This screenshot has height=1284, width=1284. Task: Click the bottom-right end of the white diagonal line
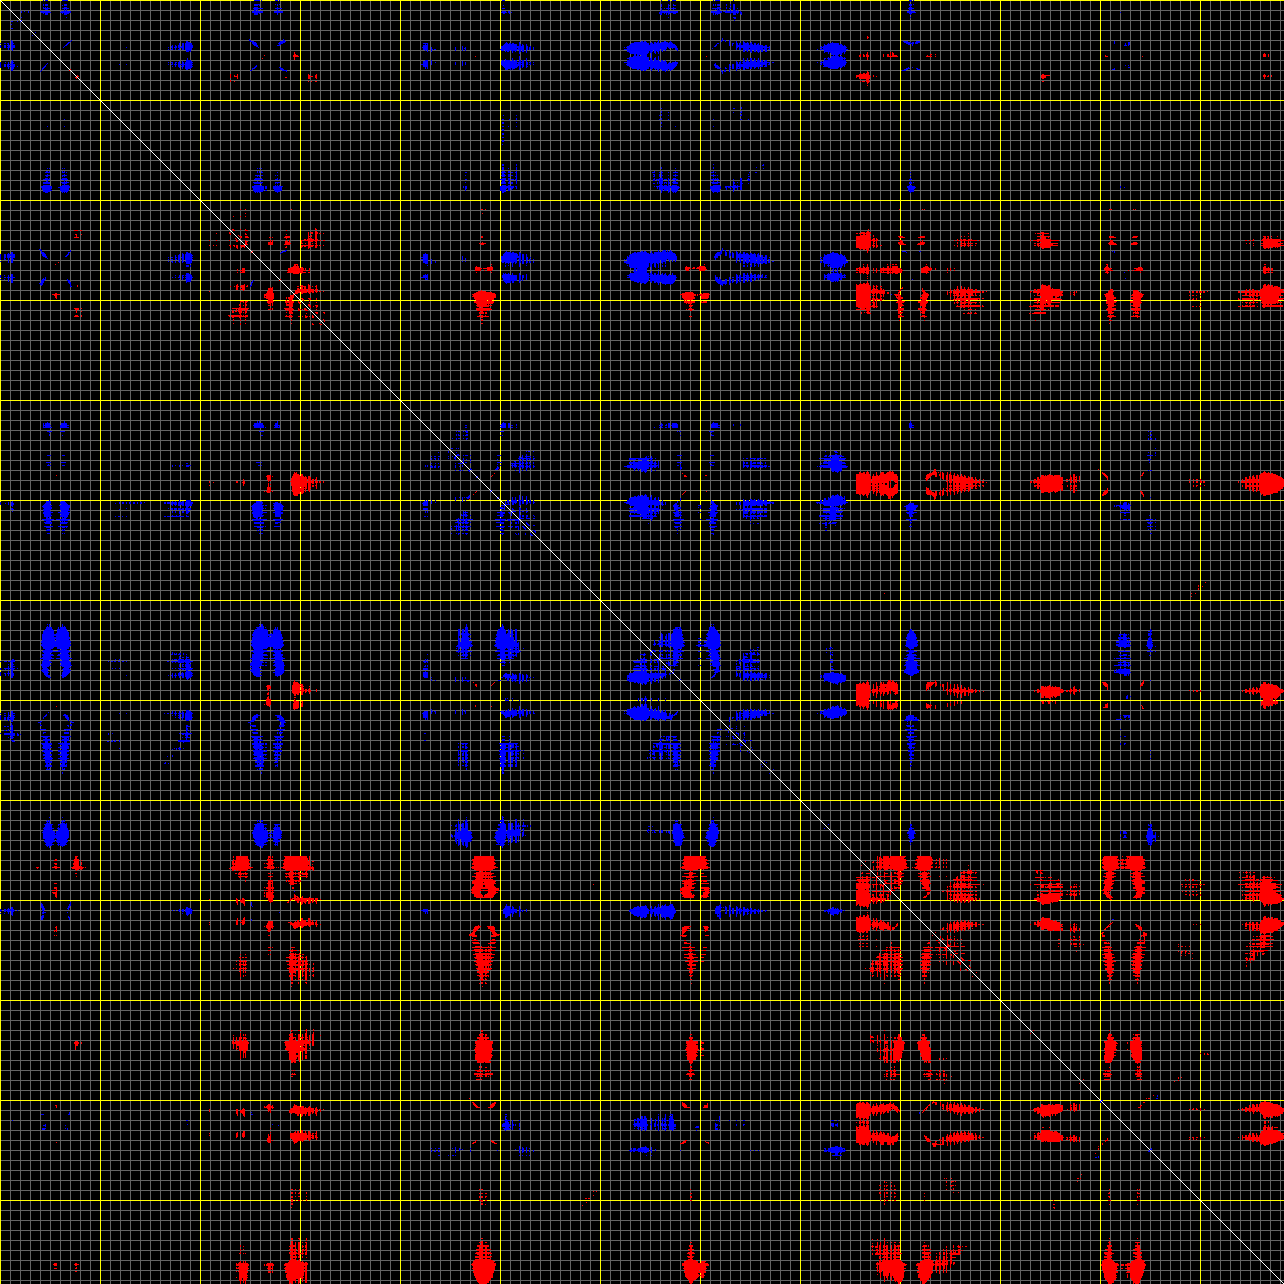tap(1280, 1280)
